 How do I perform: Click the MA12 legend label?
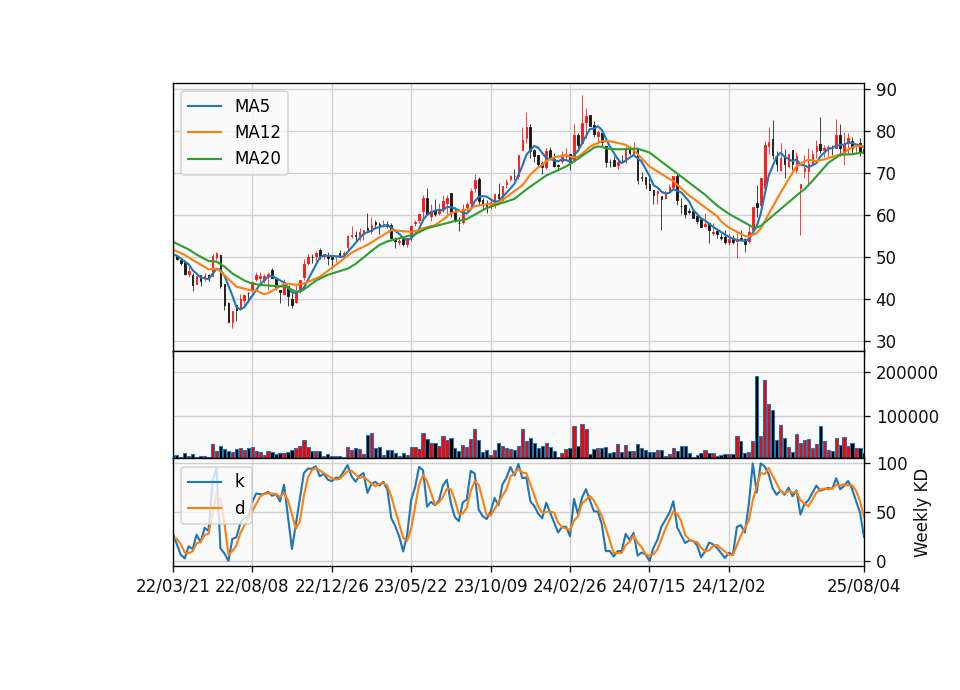pyautogui.click(x=257, y=132)
